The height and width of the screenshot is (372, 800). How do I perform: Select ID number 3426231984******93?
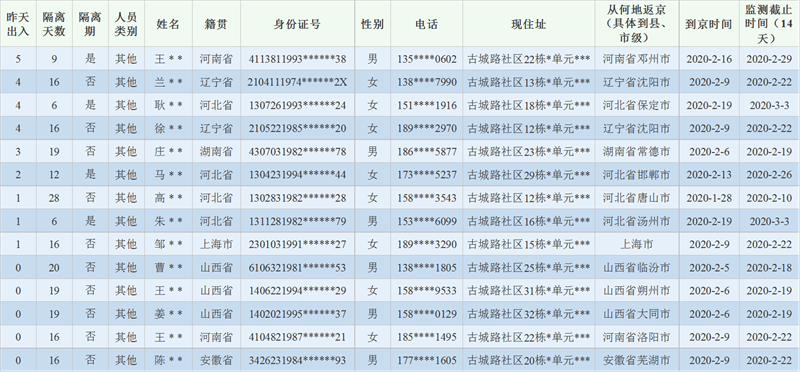tap(297, 360)
